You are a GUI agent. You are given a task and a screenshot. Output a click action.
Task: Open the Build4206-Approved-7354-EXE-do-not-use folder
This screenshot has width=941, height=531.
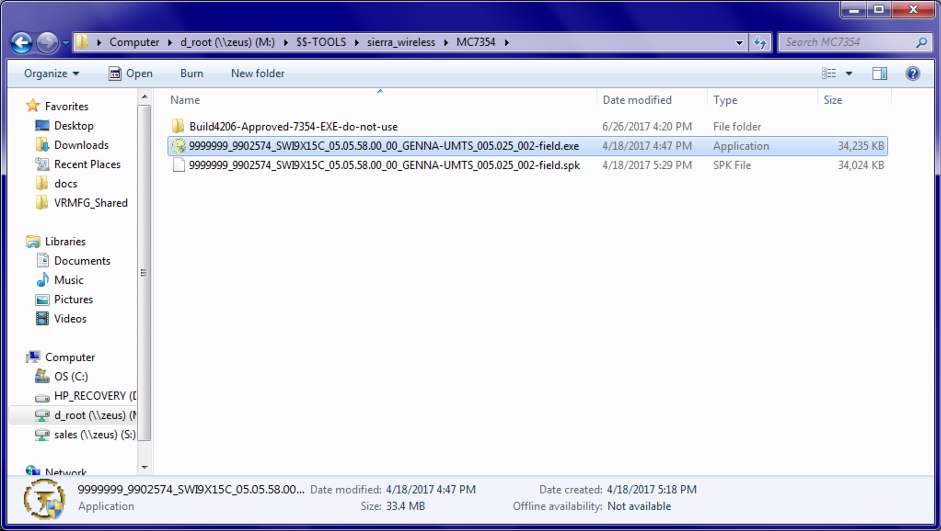tap(293, 127)
